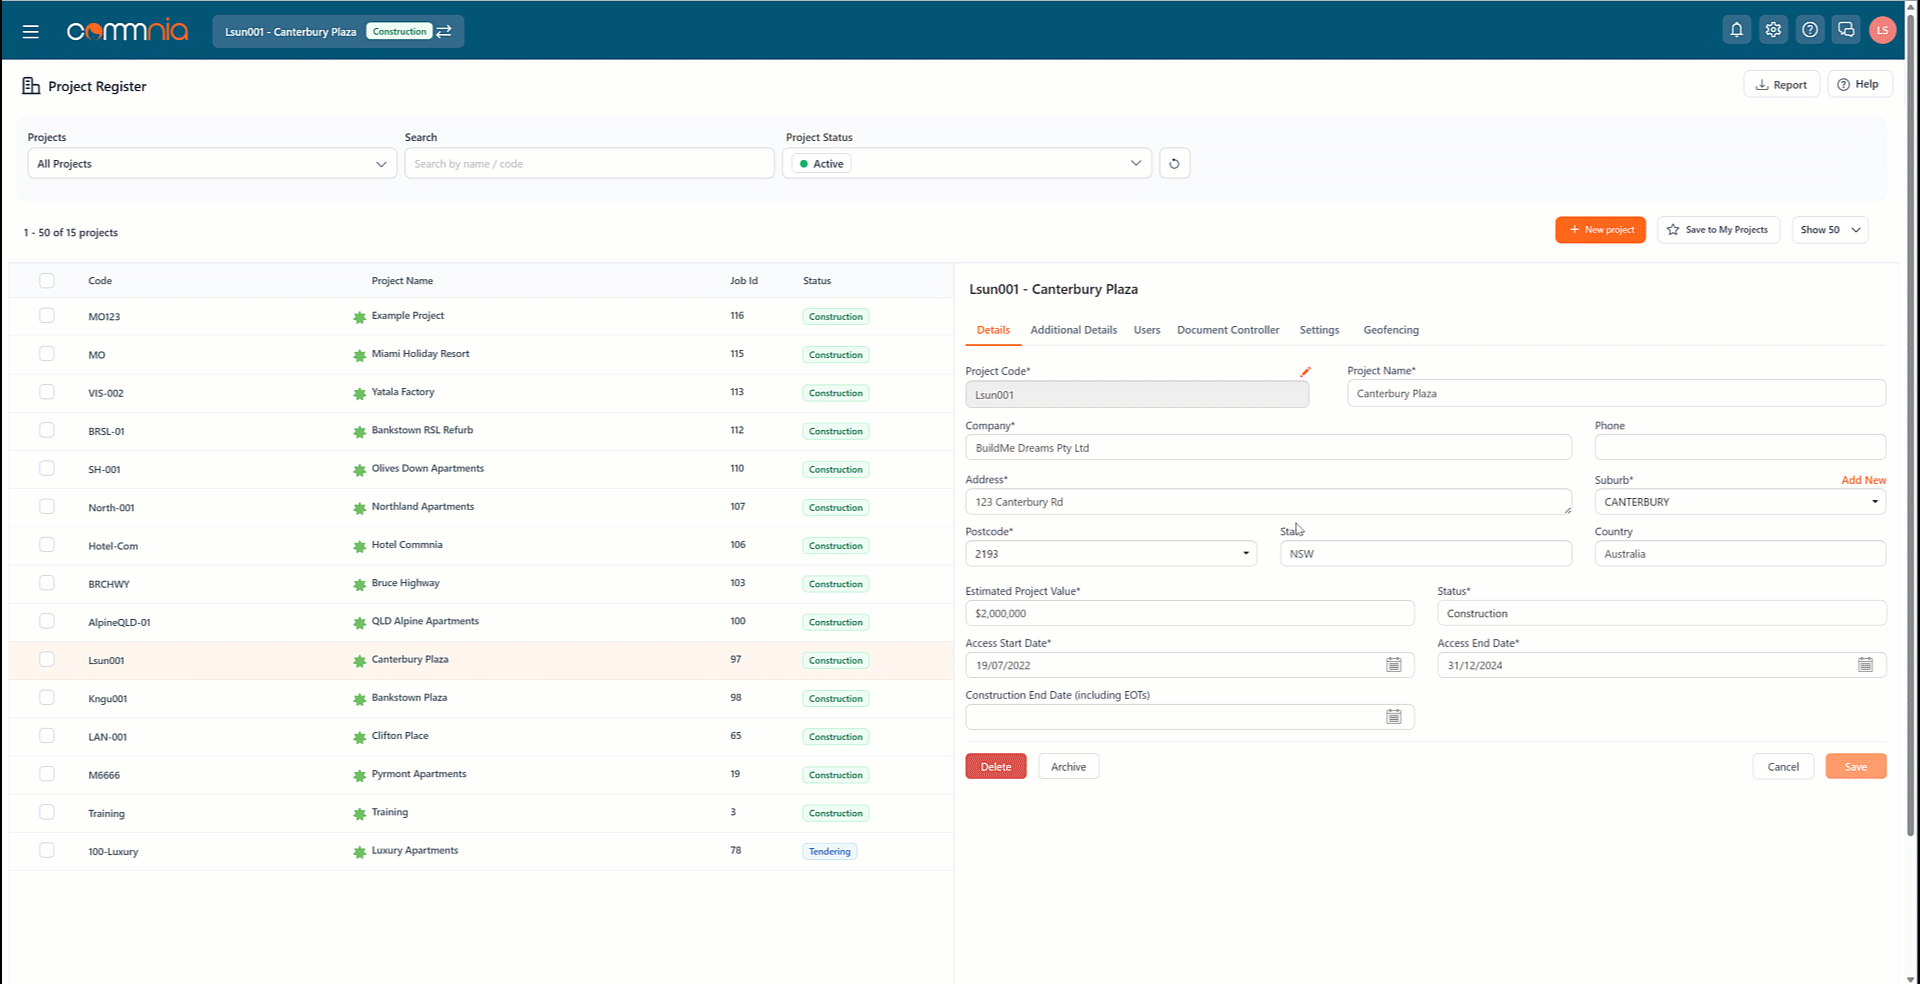This screenshot has height=984, width=1920.
Task: Open the chat messages icon
Action: click(x=1846, y=30)
